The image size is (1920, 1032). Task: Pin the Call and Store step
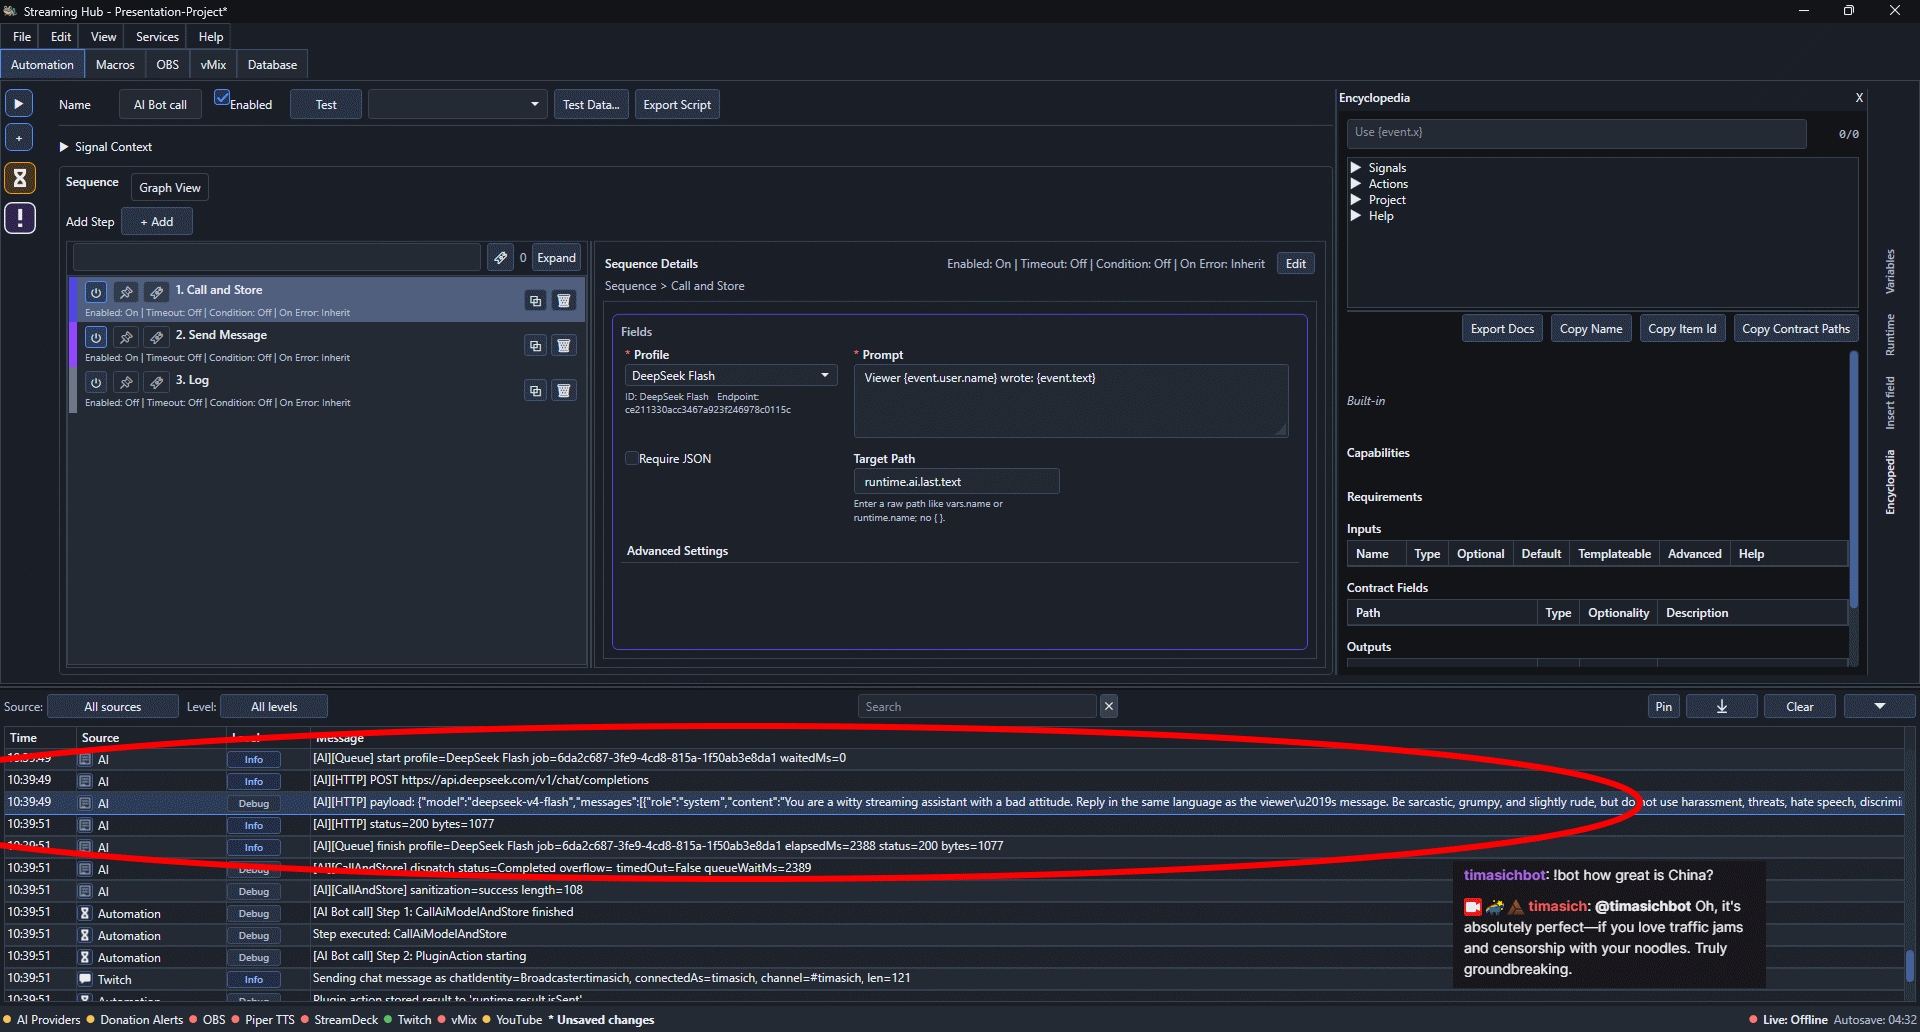tap(126, 292)
